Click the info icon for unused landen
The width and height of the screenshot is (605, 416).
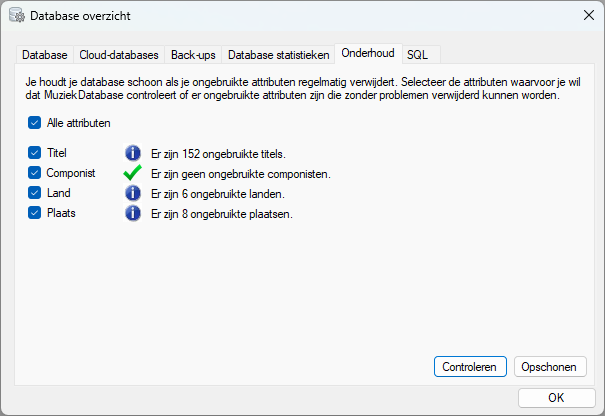pyautogui.click(x=133, y=193)
